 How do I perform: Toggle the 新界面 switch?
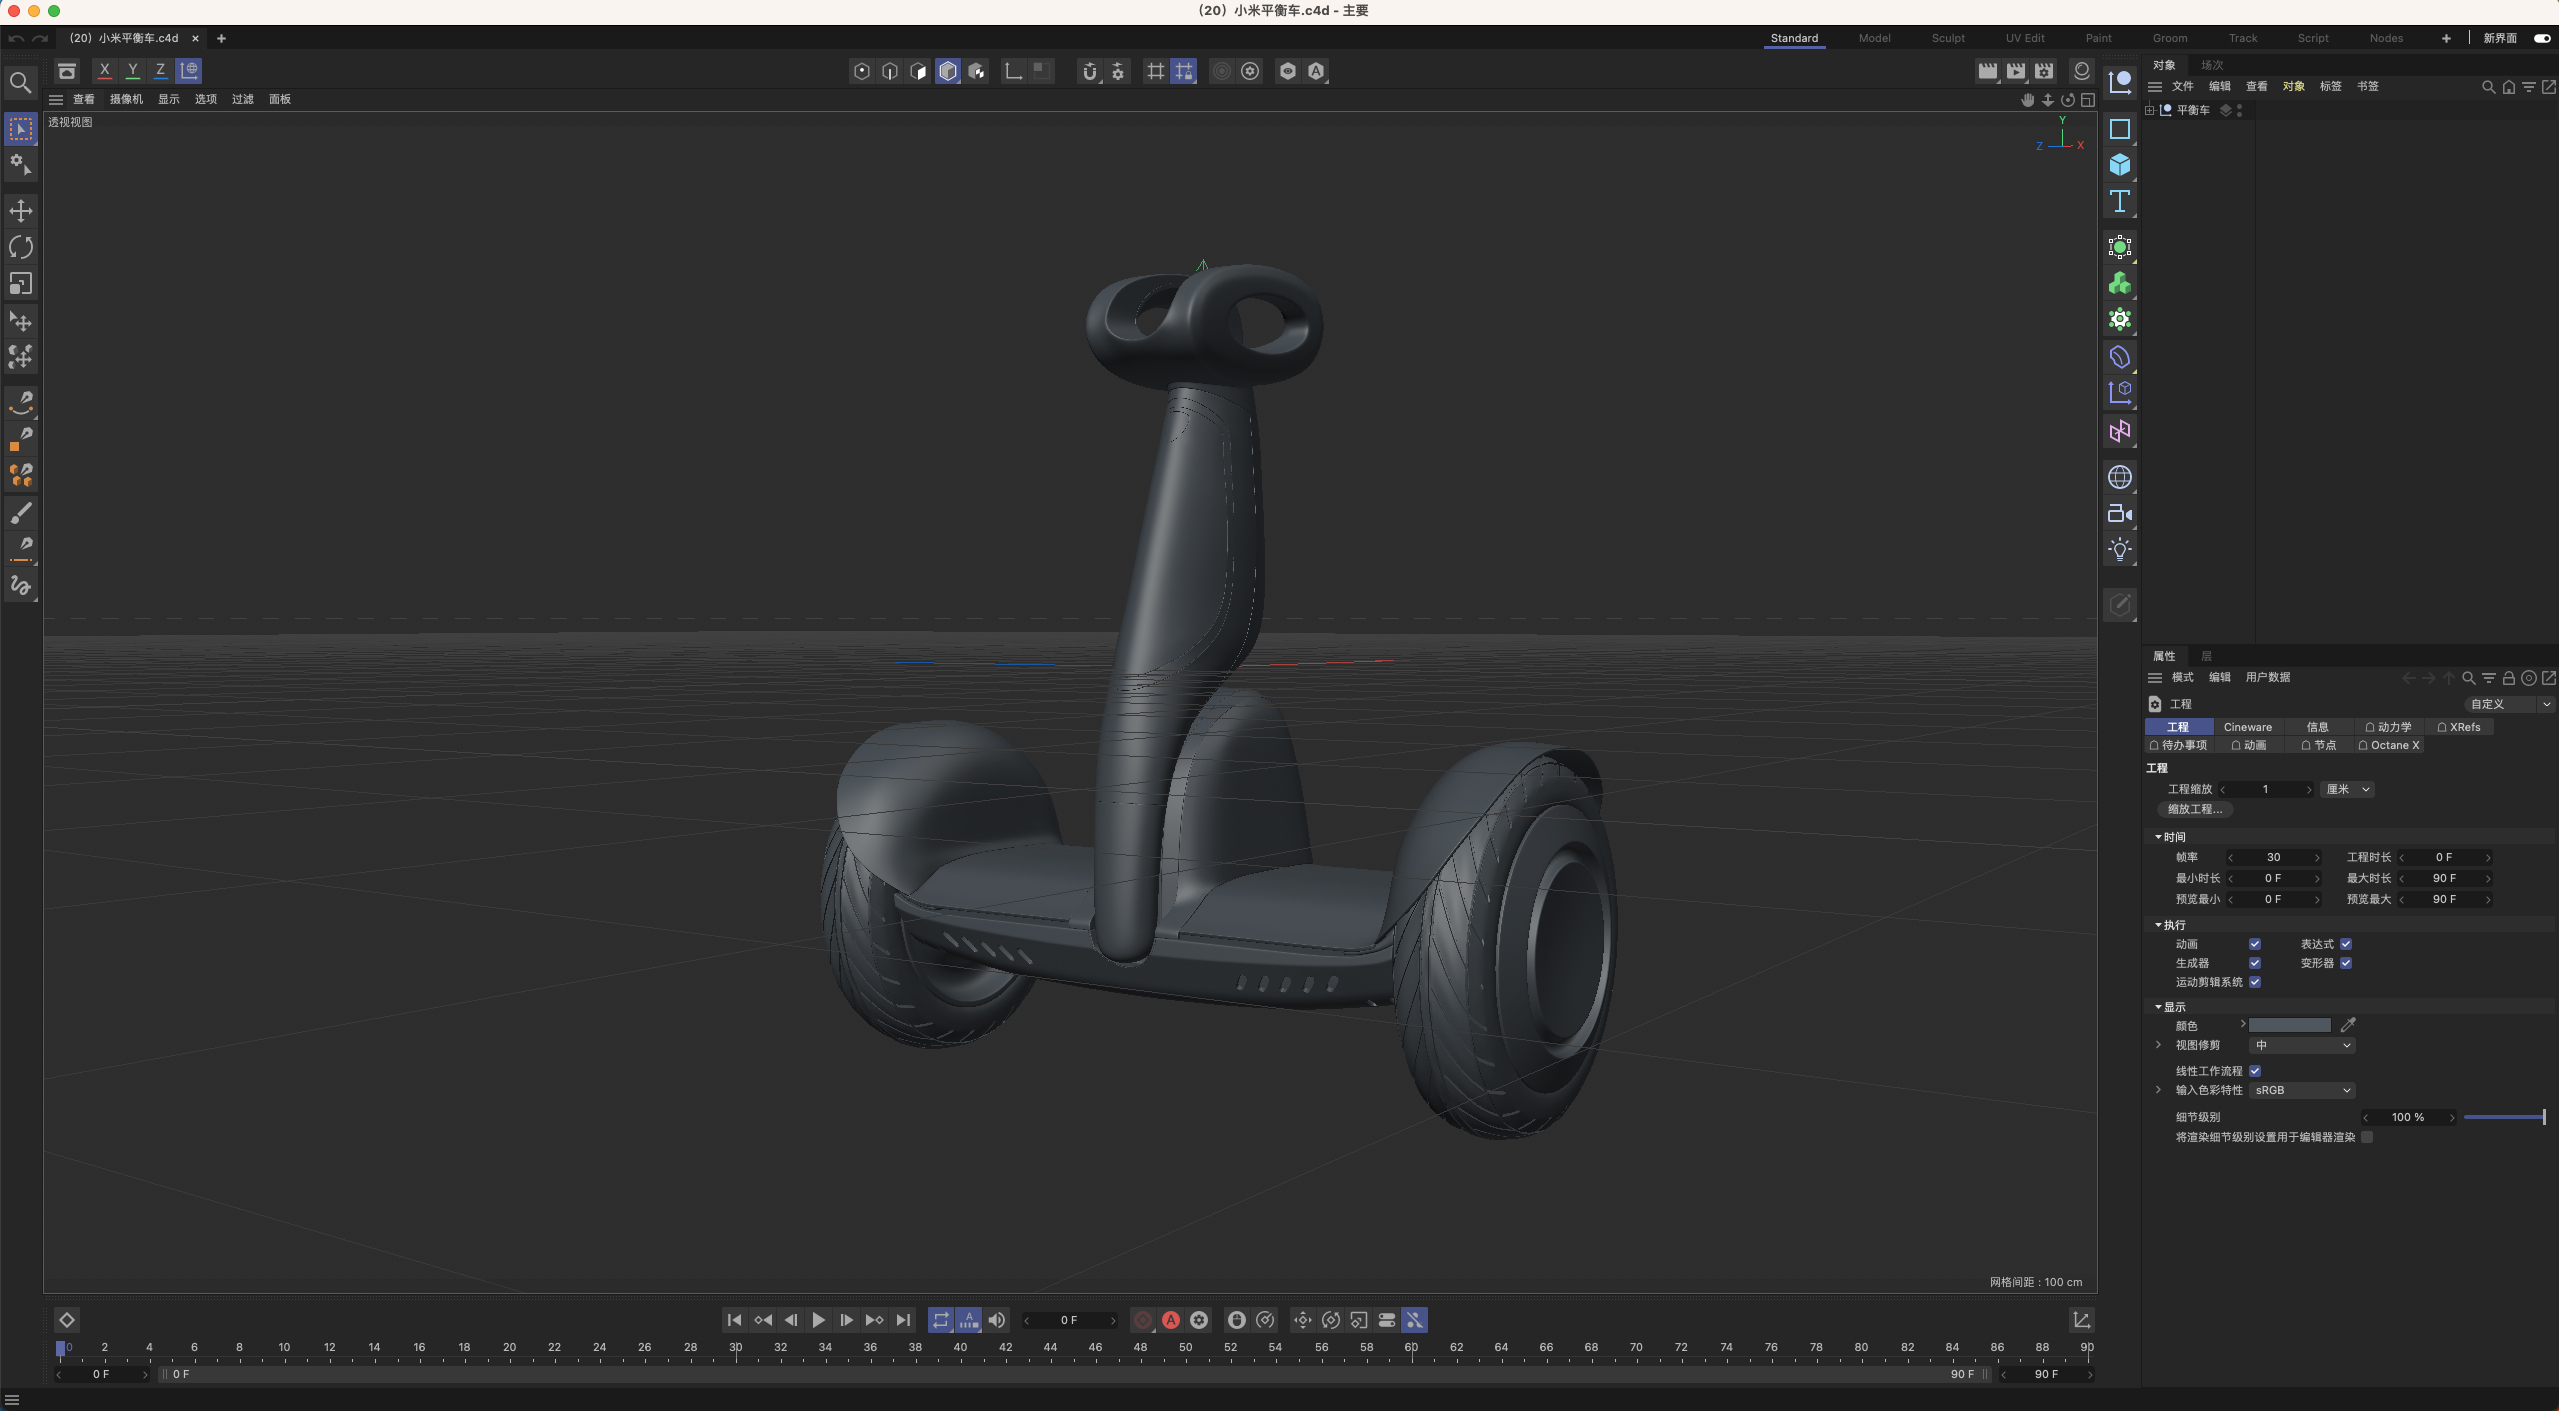point(2541,38)
